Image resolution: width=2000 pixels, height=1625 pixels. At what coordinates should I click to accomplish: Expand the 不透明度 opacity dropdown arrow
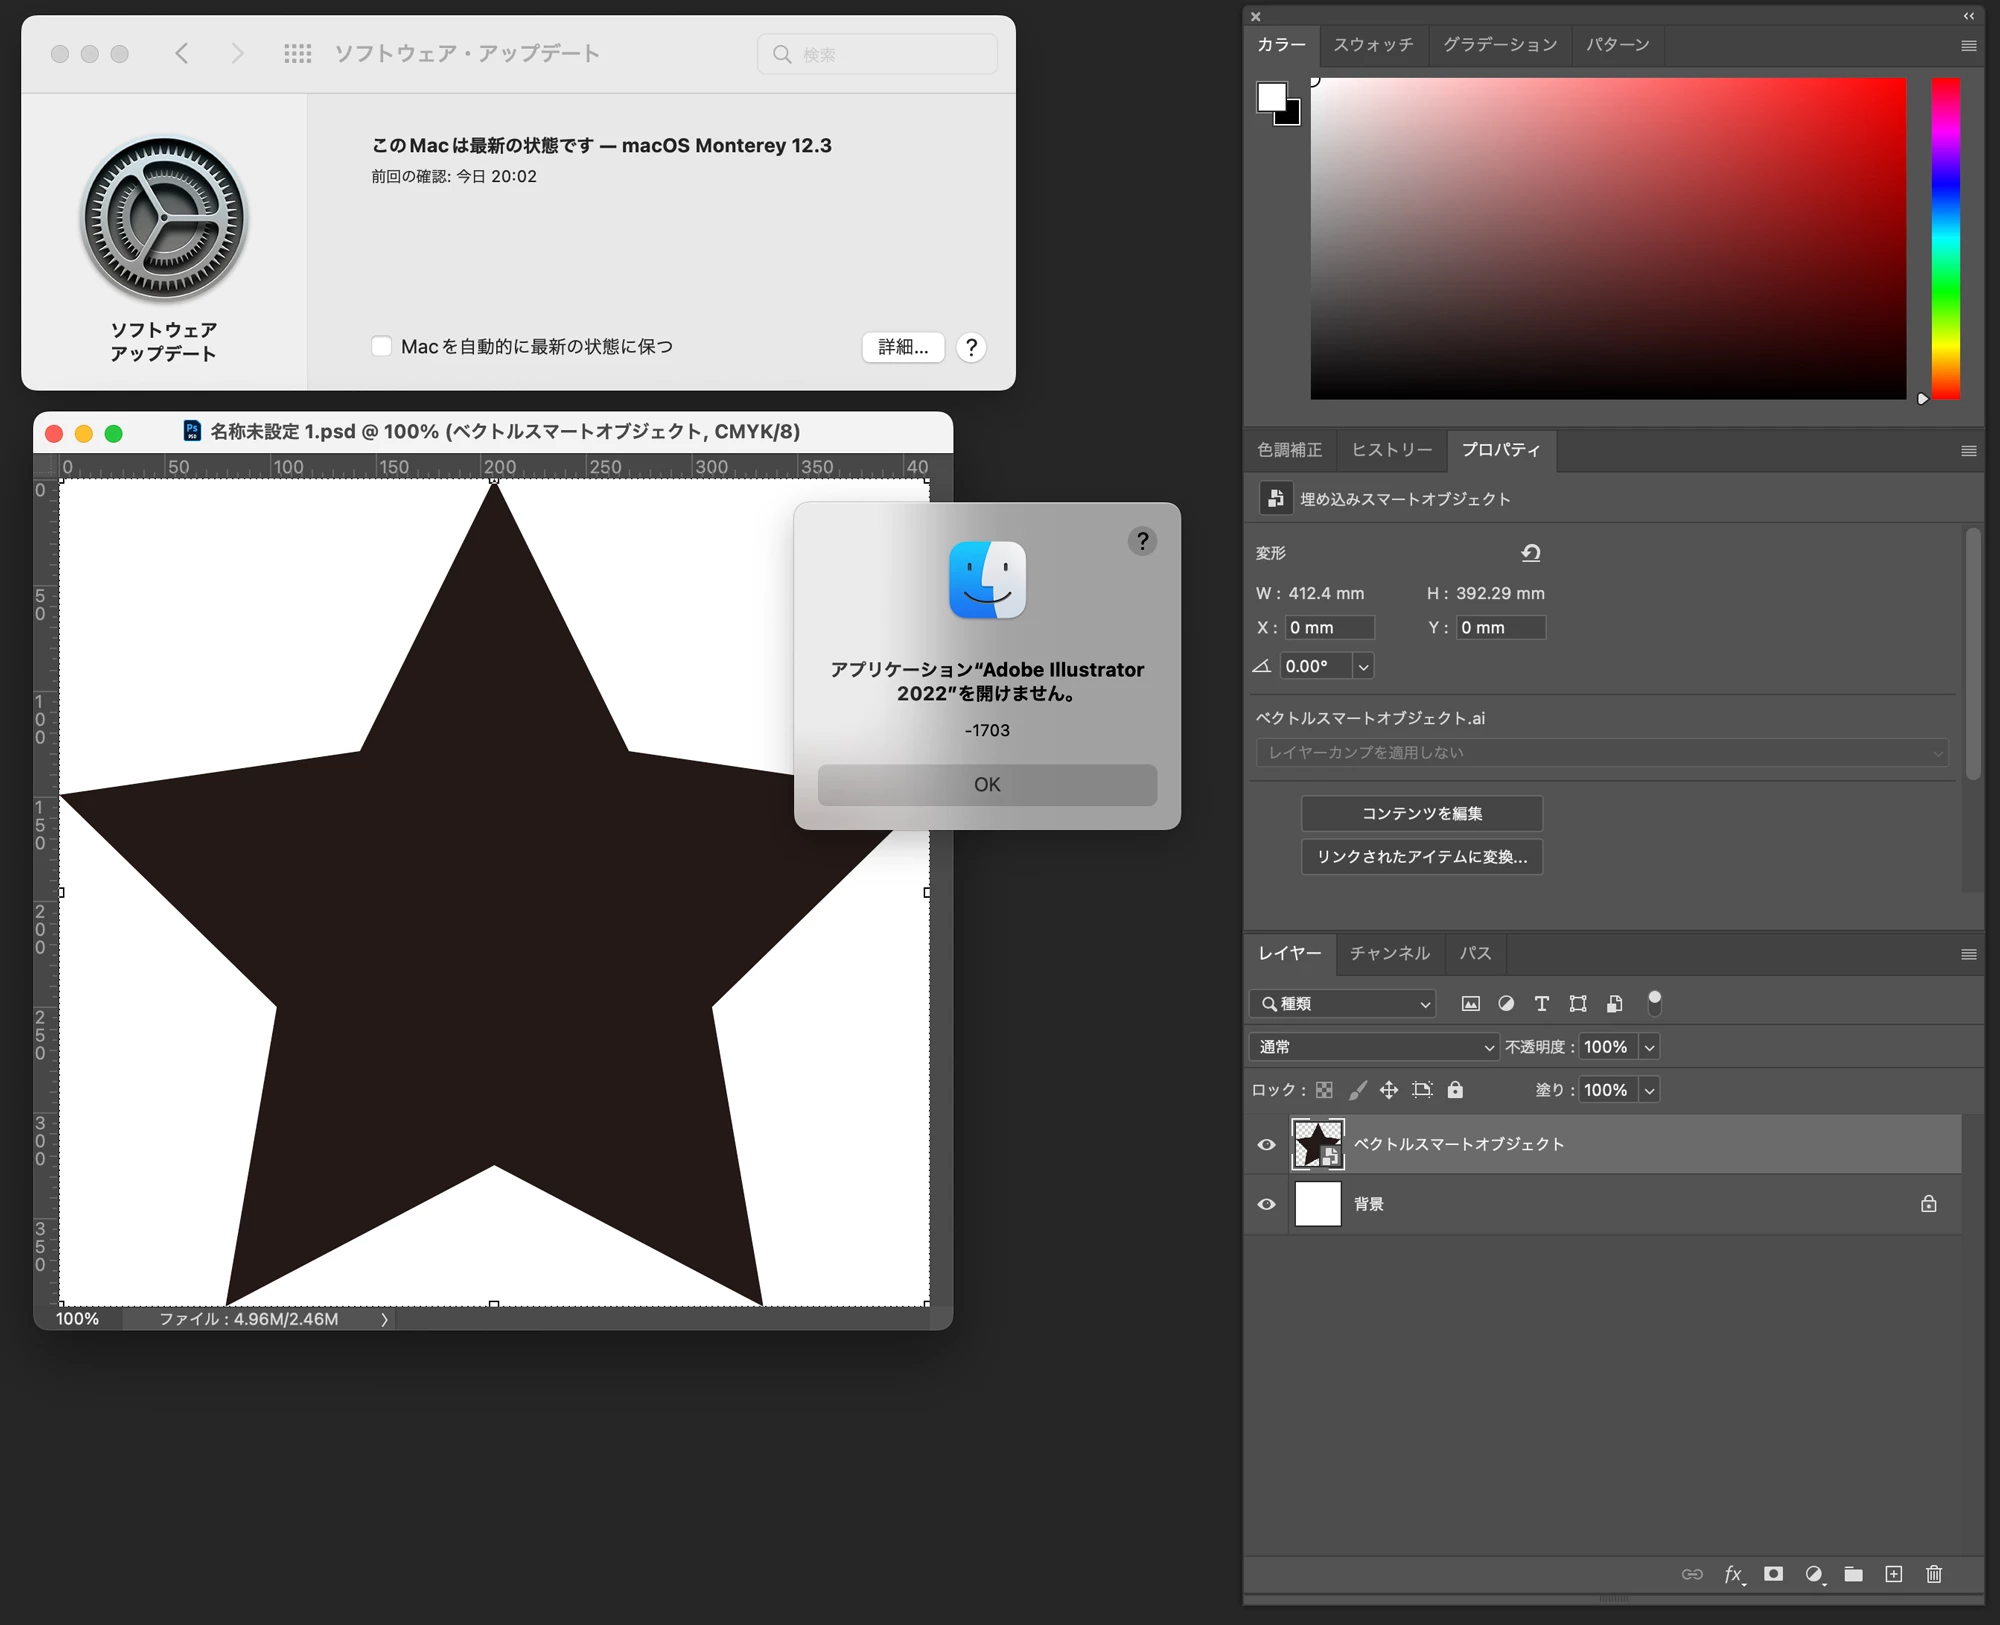[x=1649, y=1047]
